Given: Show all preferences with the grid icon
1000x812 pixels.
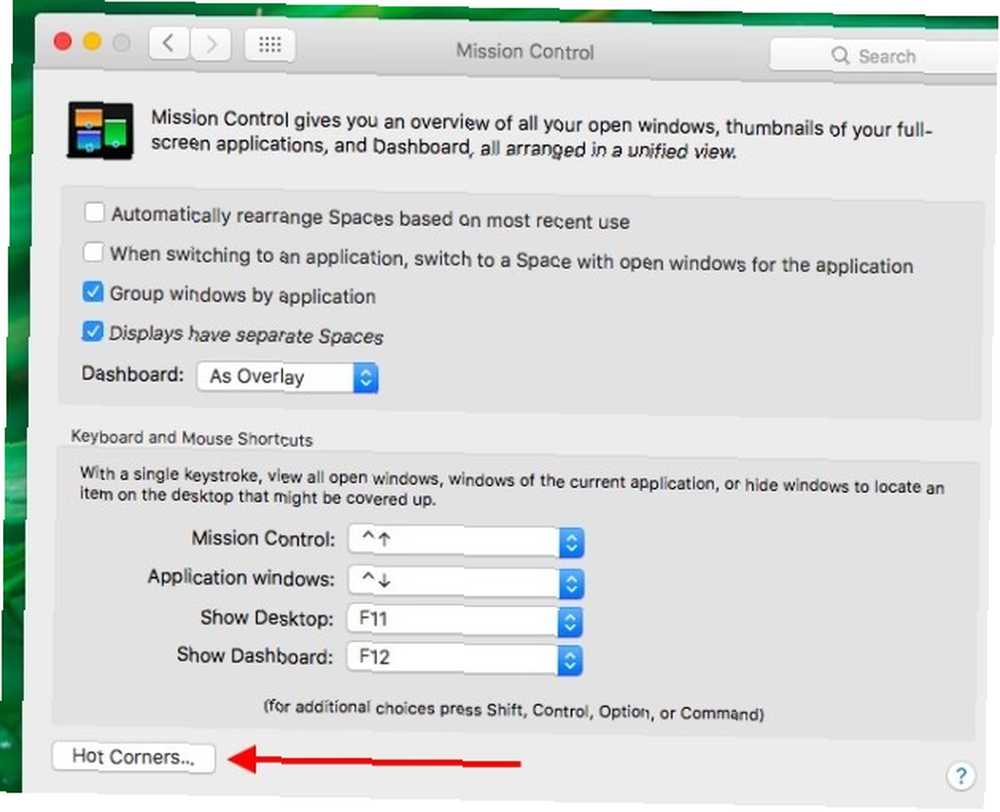Looking at the screenshot, I should [x=270, y=45].
